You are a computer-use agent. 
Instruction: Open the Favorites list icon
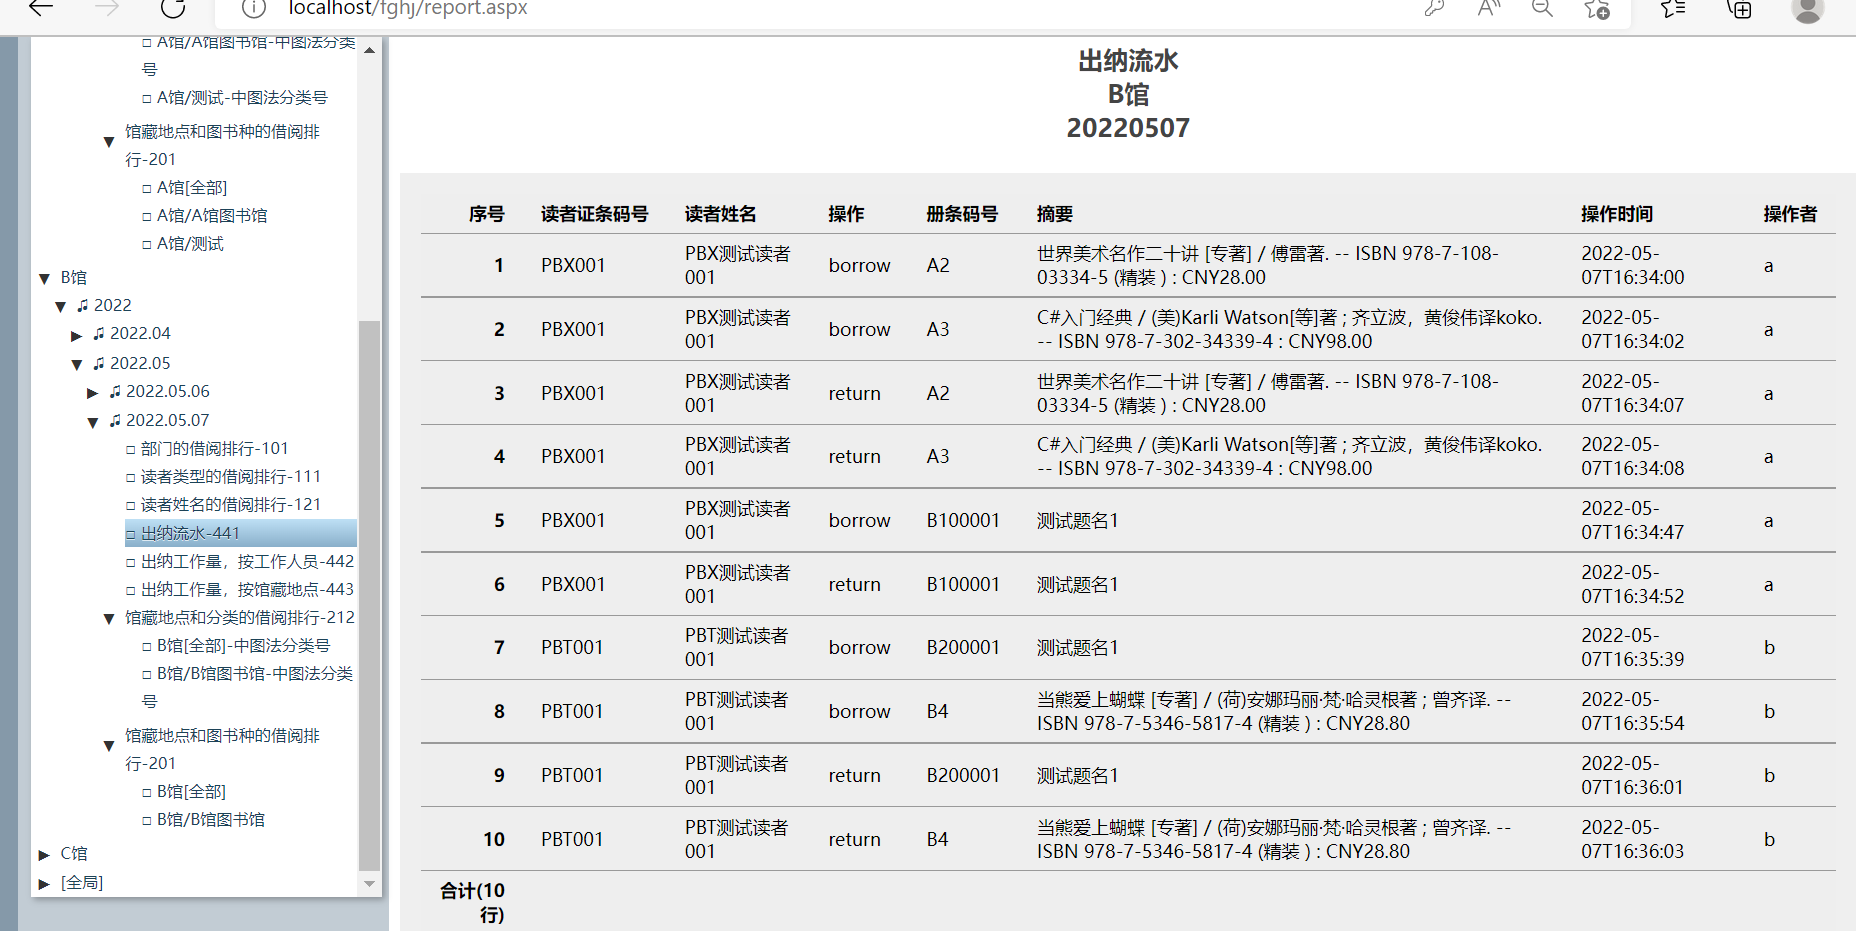coord(1673,8)
